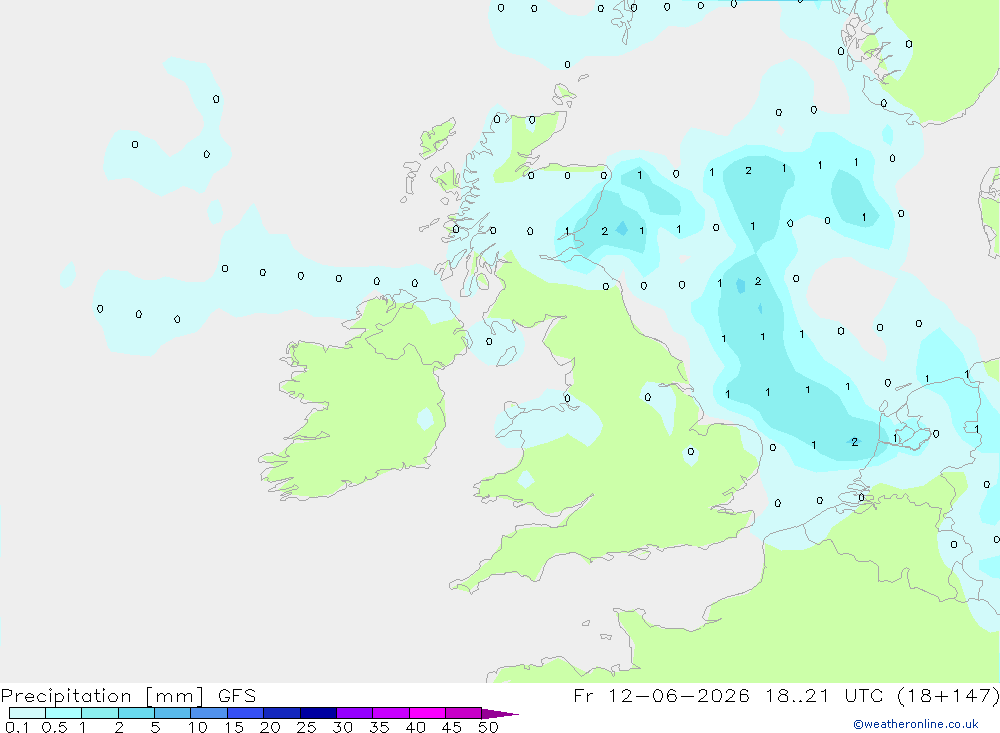1000x733 pixels.
Task: Click the '20' legend scale label
Action: click(270, 727)
